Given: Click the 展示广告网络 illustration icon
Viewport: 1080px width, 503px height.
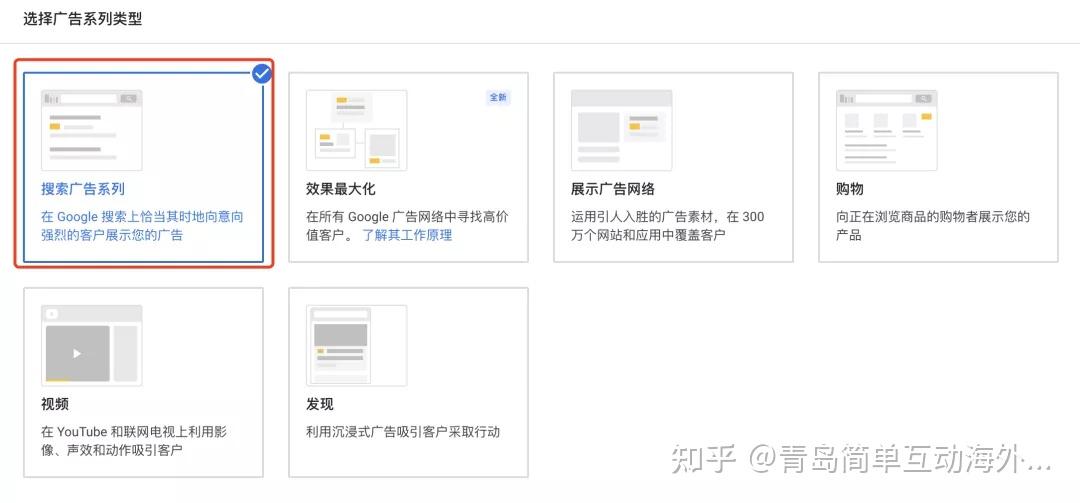Looking at the screenshot, I should tap(621, 130).
